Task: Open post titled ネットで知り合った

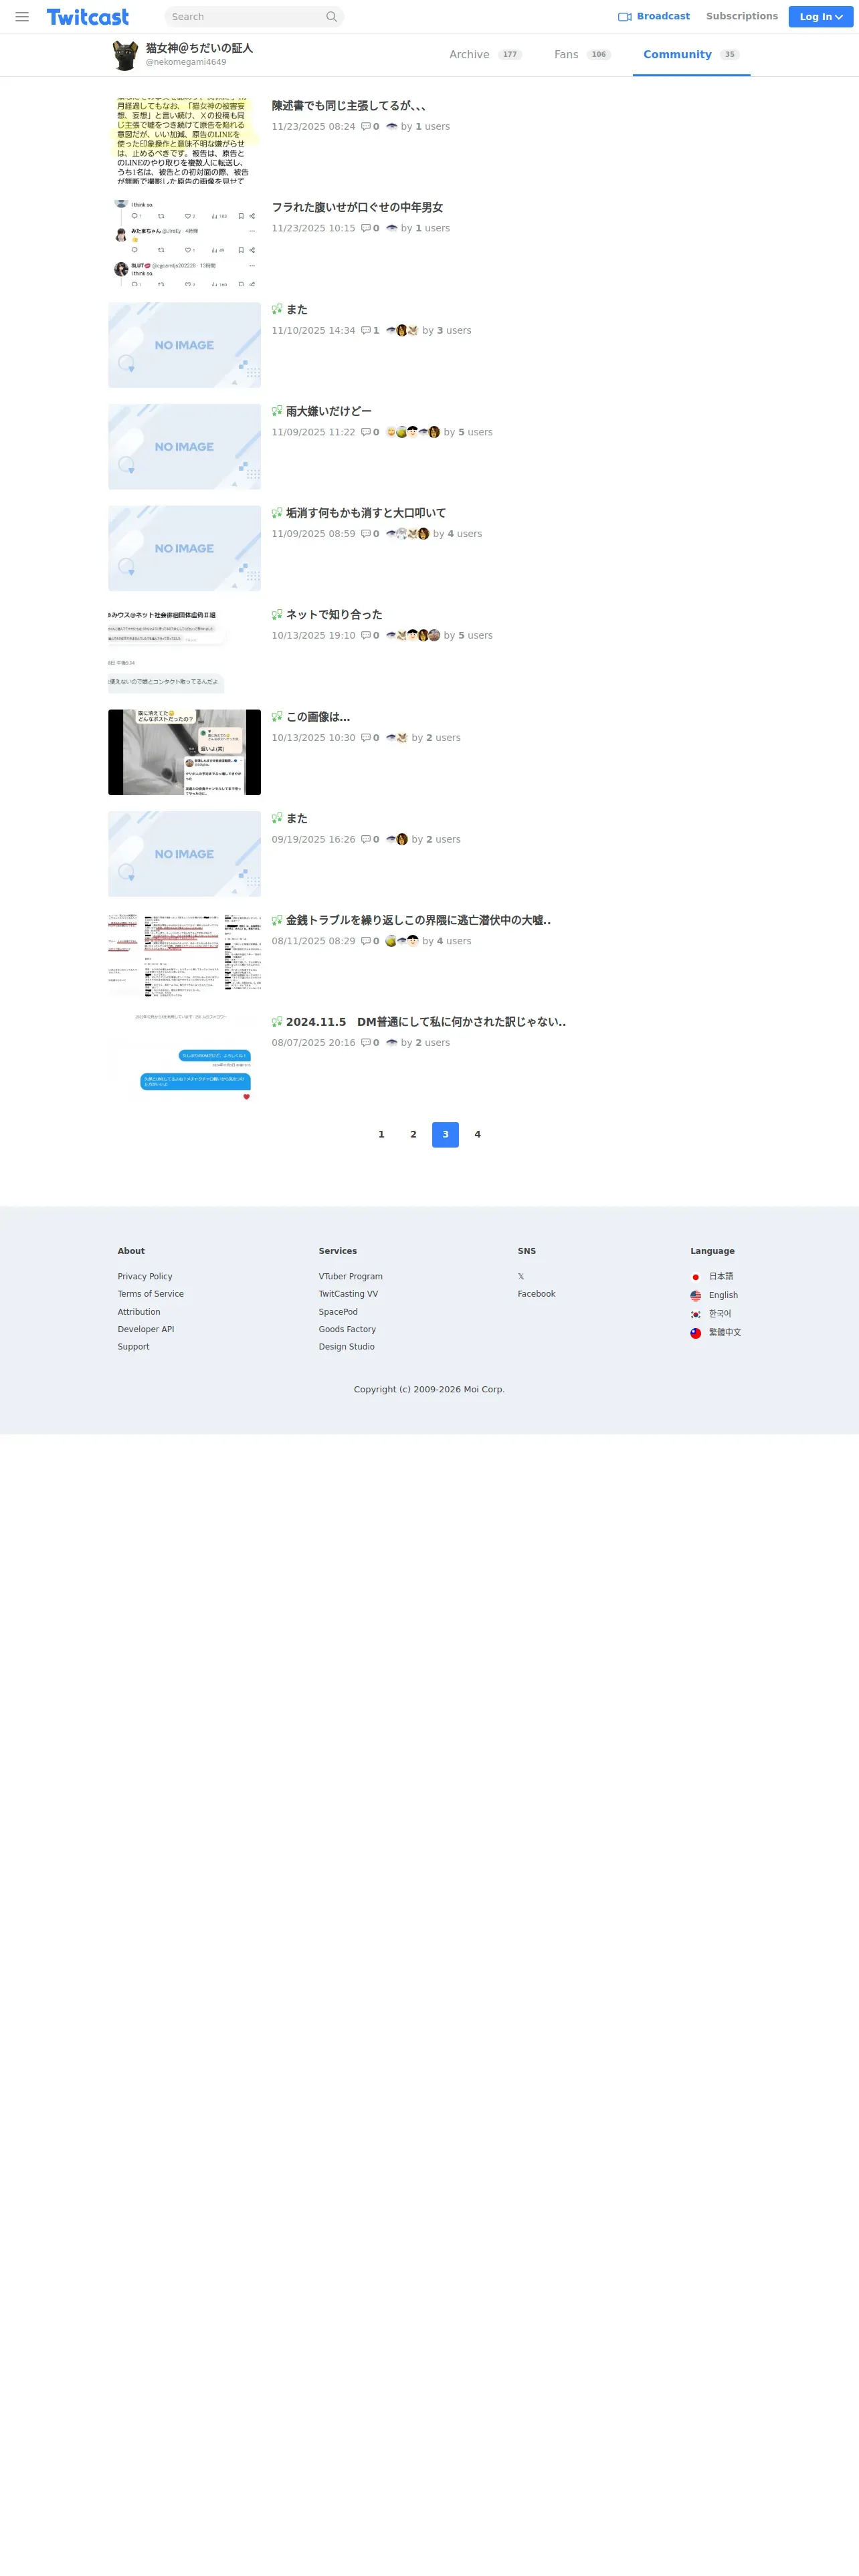Action: point(334,615)
